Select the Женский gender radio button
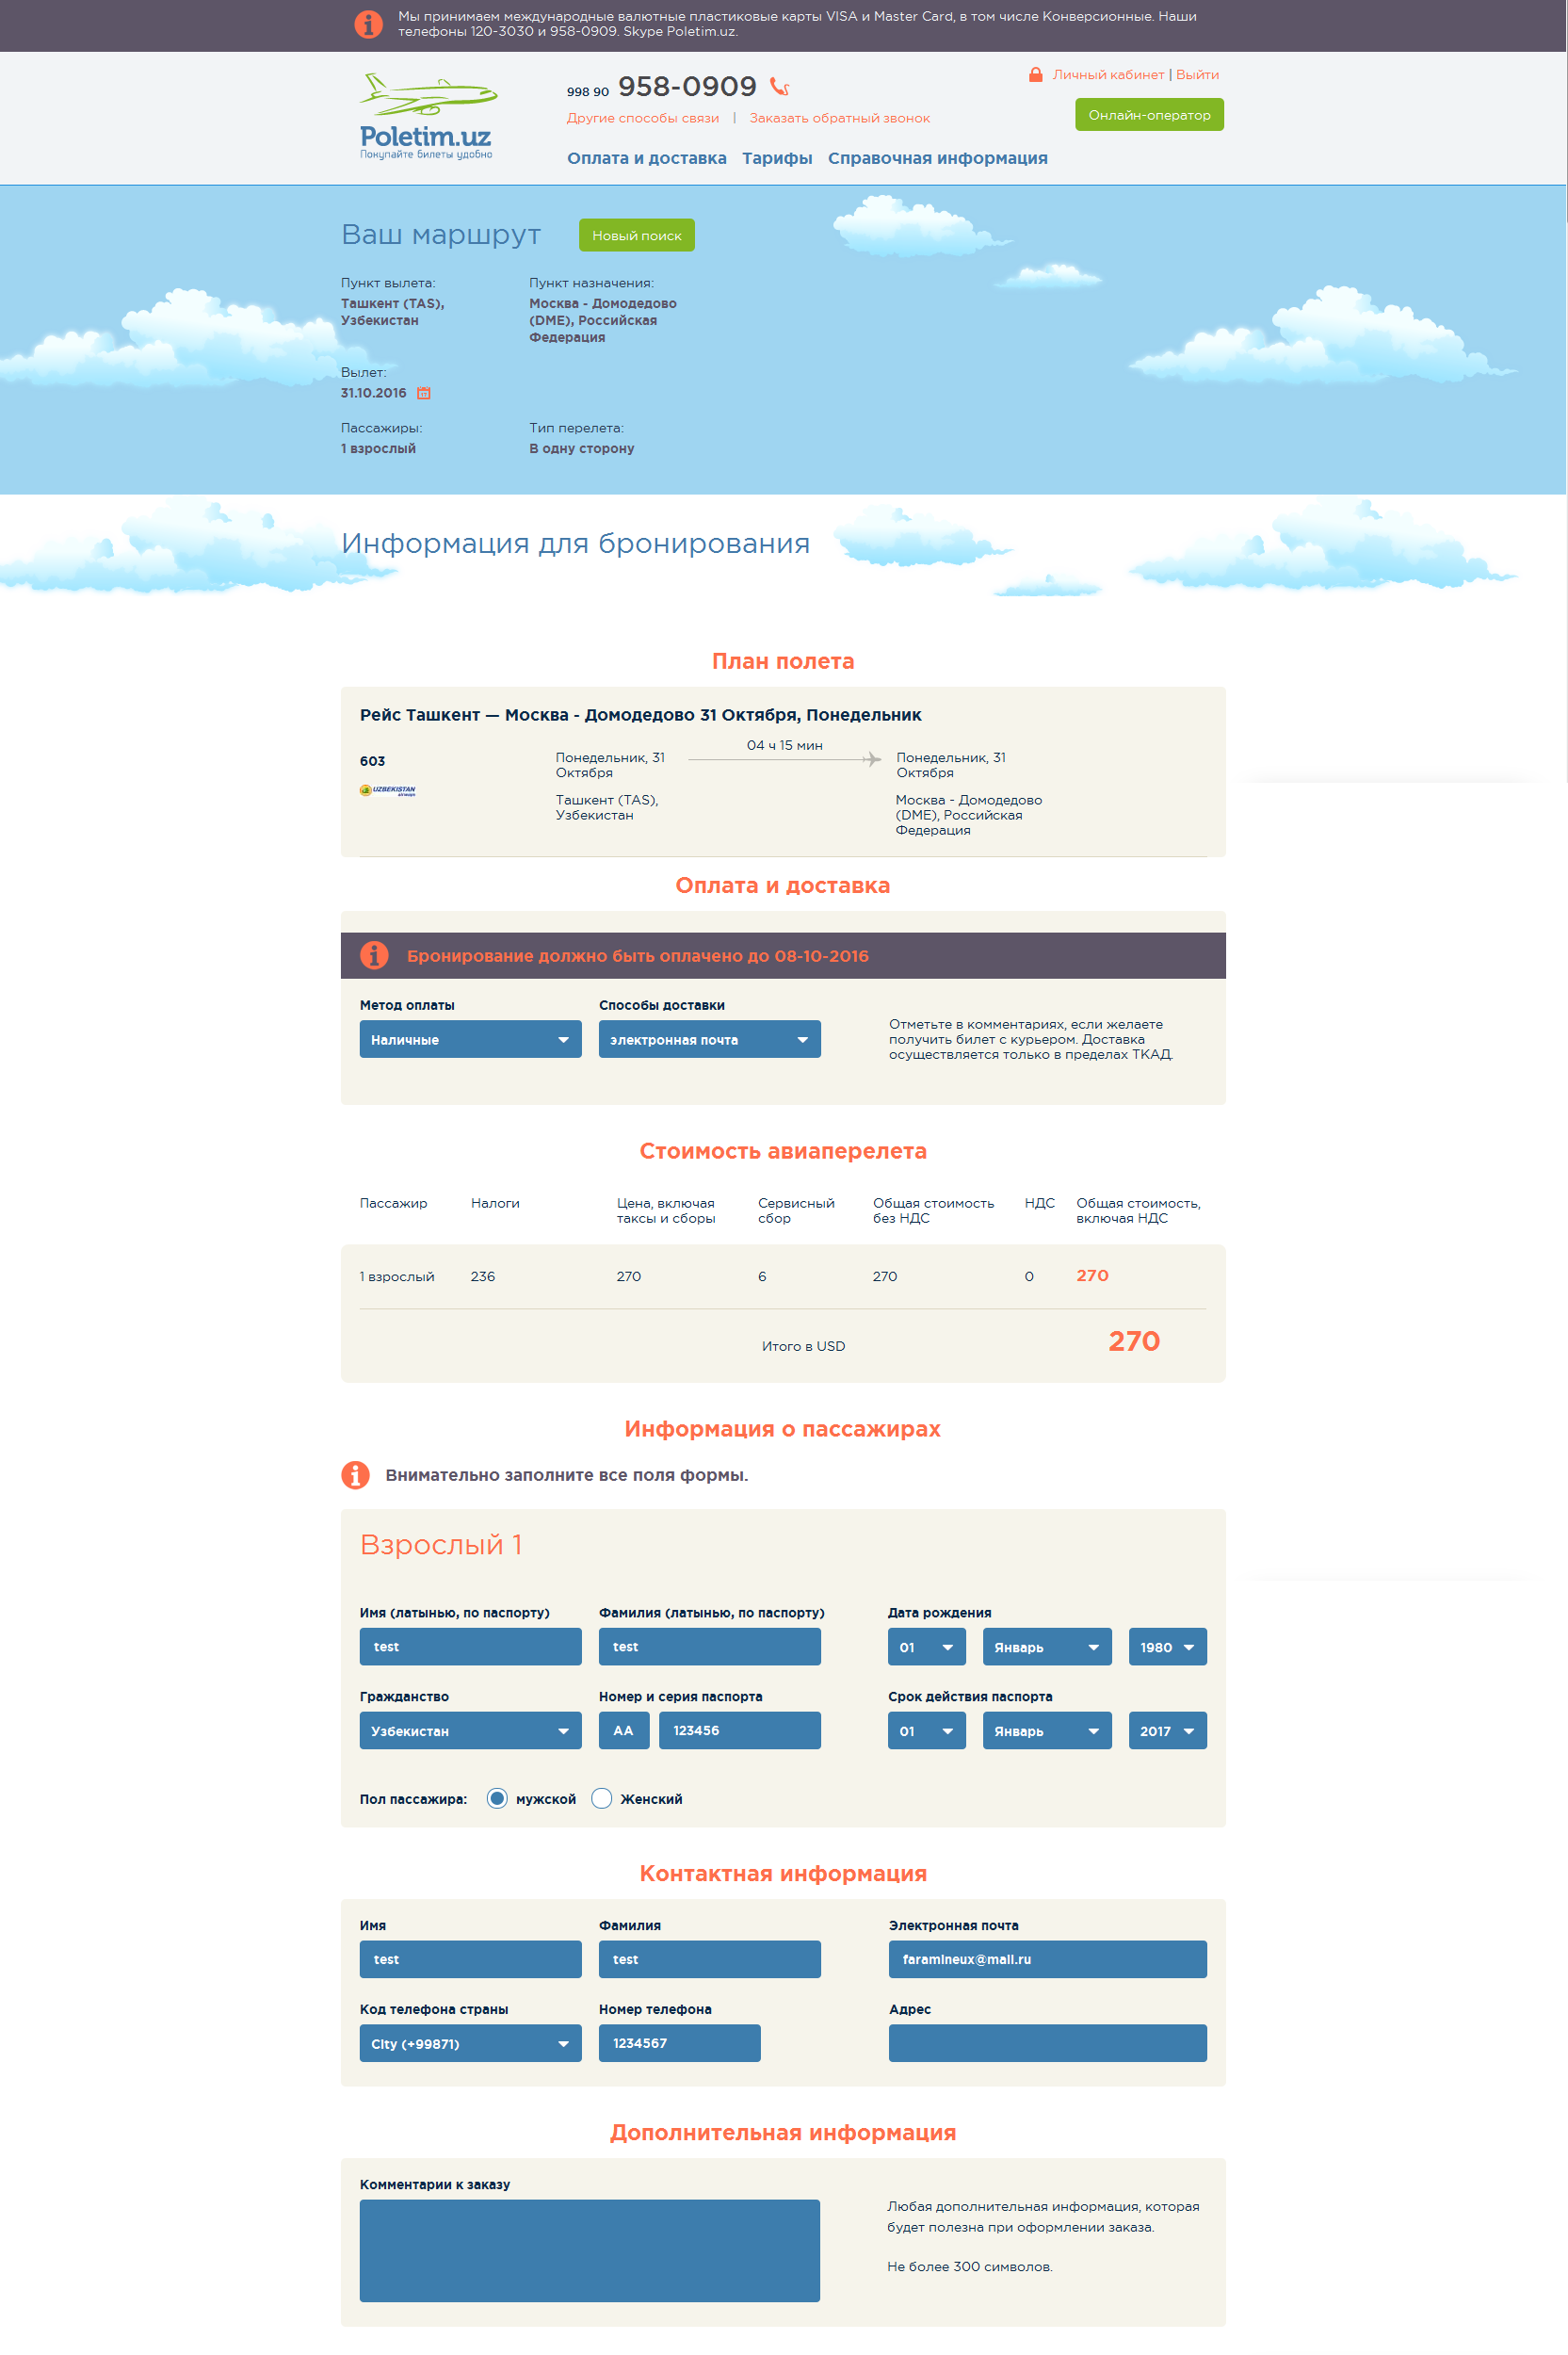 click(602, 1798)
